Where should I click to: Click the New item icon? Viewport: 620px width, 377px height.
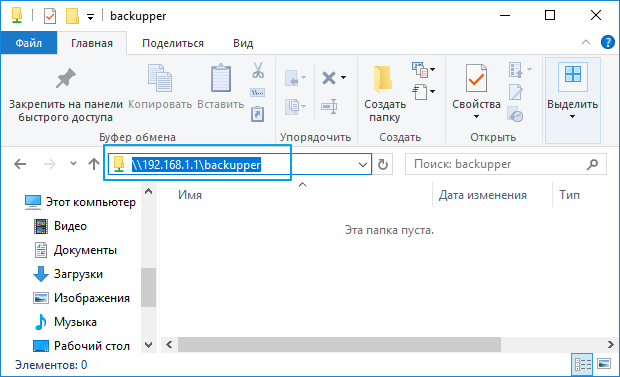[x=420, y=70]
